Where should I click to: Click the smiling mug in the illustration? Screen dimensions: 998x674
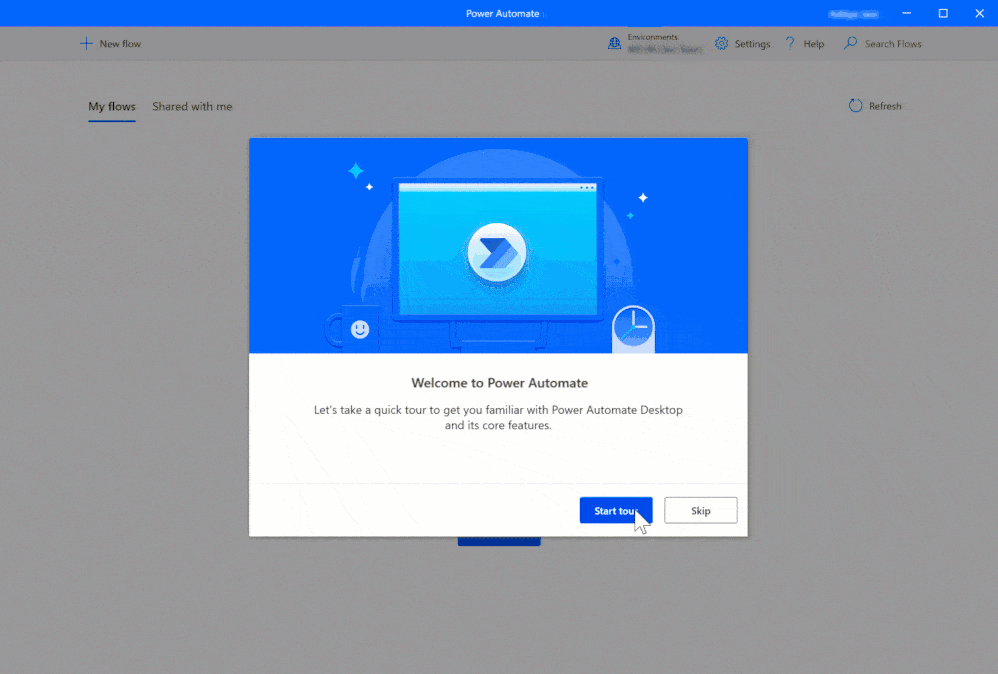tap(359, 328)
